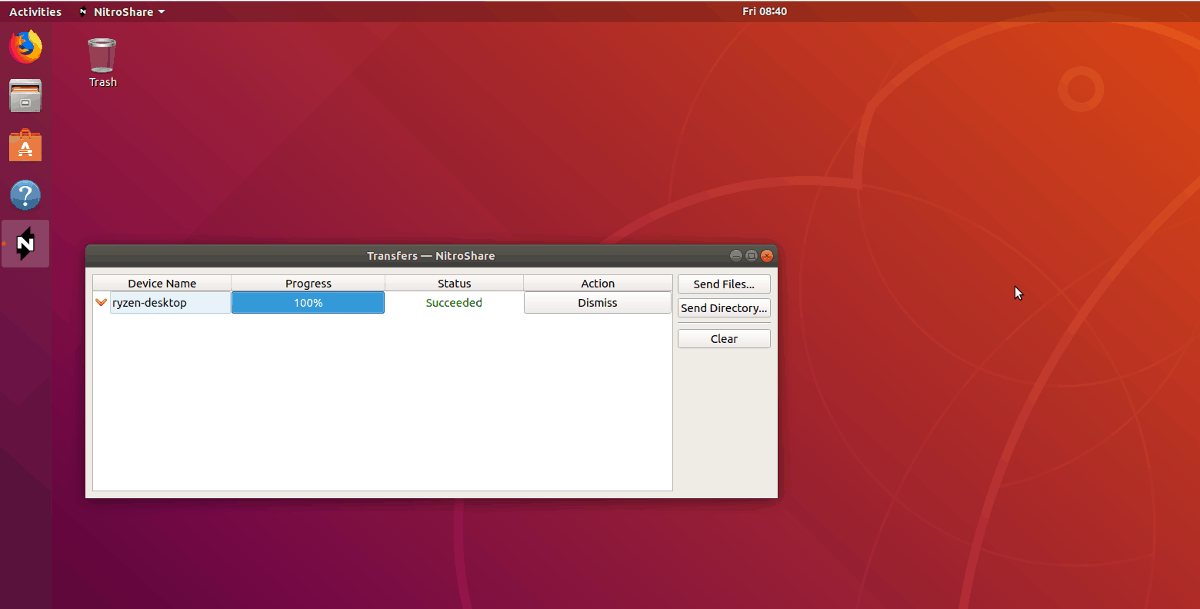Click Send Files to start a transfer
This screenshot has width=1200, height=609.
click(x=723, y=283)
